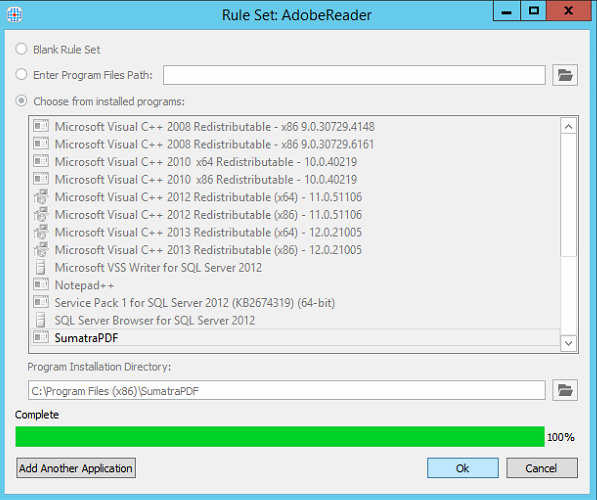This screenshot has width=597, height=500.
Task: Click installer icon for Visual C++ 2012 (x64)
Action: 41,197
